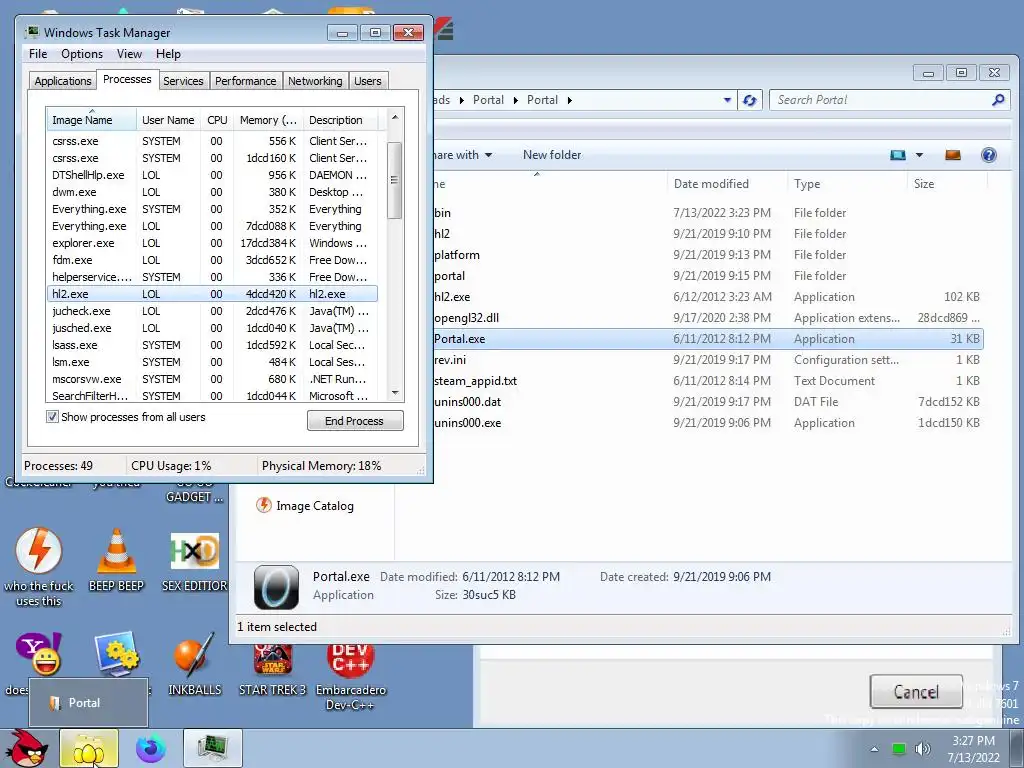Viewport: 1024px width, 768px height.
Task: Open the BEEP BEEP VLC shortcut
Action: (116, 560)
